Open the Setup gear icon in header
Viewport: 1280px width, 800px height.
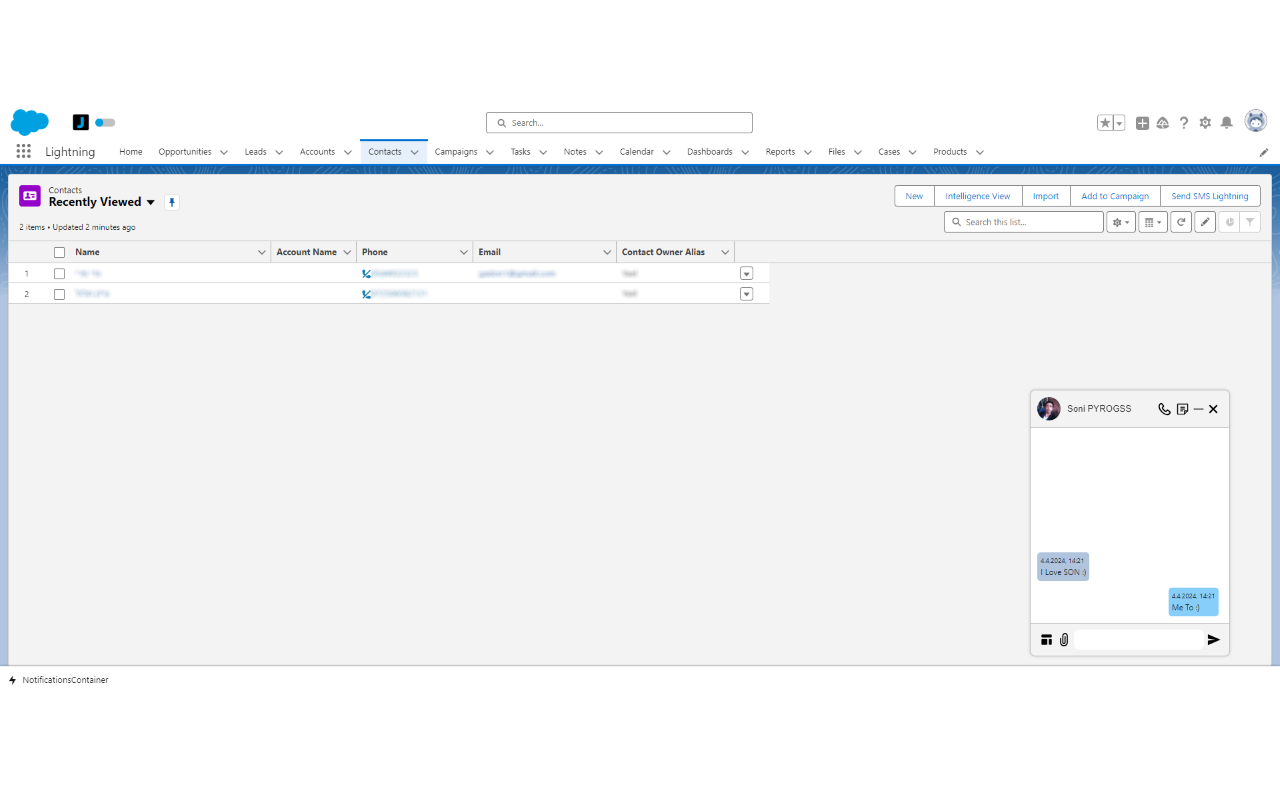pyautogui.click(x=1205, y=123)
